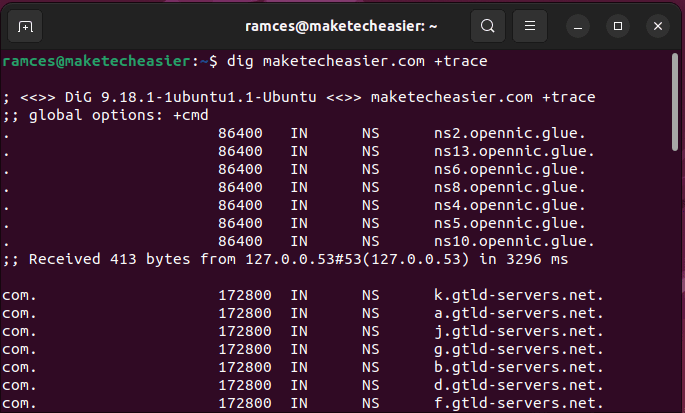Maximize the terminal window
This screenshot has width=685, height=413.
[x=618, y=25]
